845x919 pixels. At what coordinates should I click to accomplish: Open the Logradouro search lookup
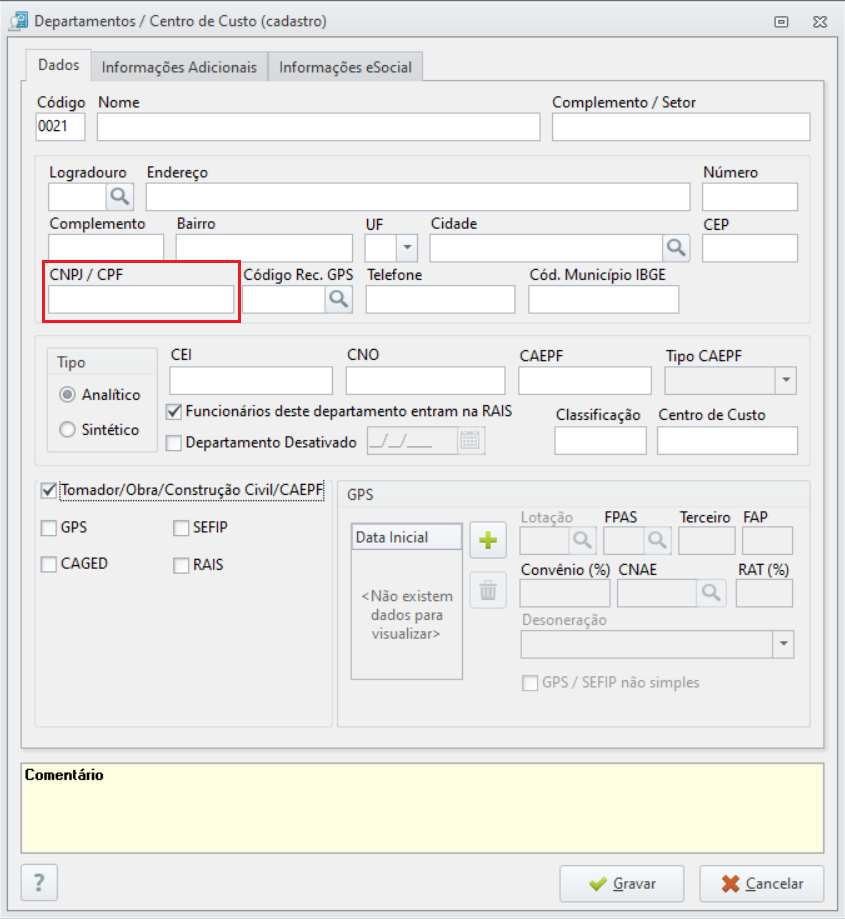[x=120, y=196]
